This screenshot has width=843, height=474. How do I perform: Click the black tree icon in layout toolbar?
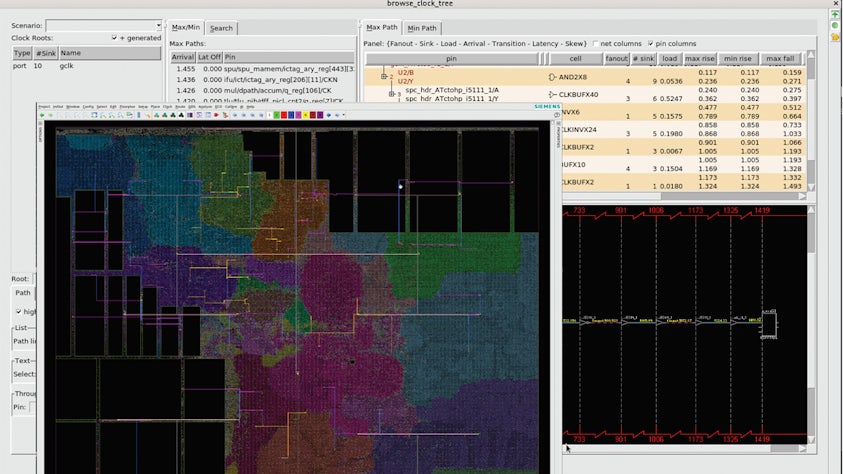click(181, 115)
